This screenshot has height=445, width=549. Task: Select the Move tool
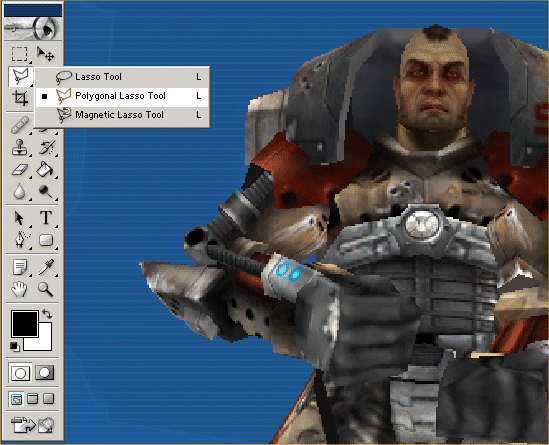pos(45,54)
